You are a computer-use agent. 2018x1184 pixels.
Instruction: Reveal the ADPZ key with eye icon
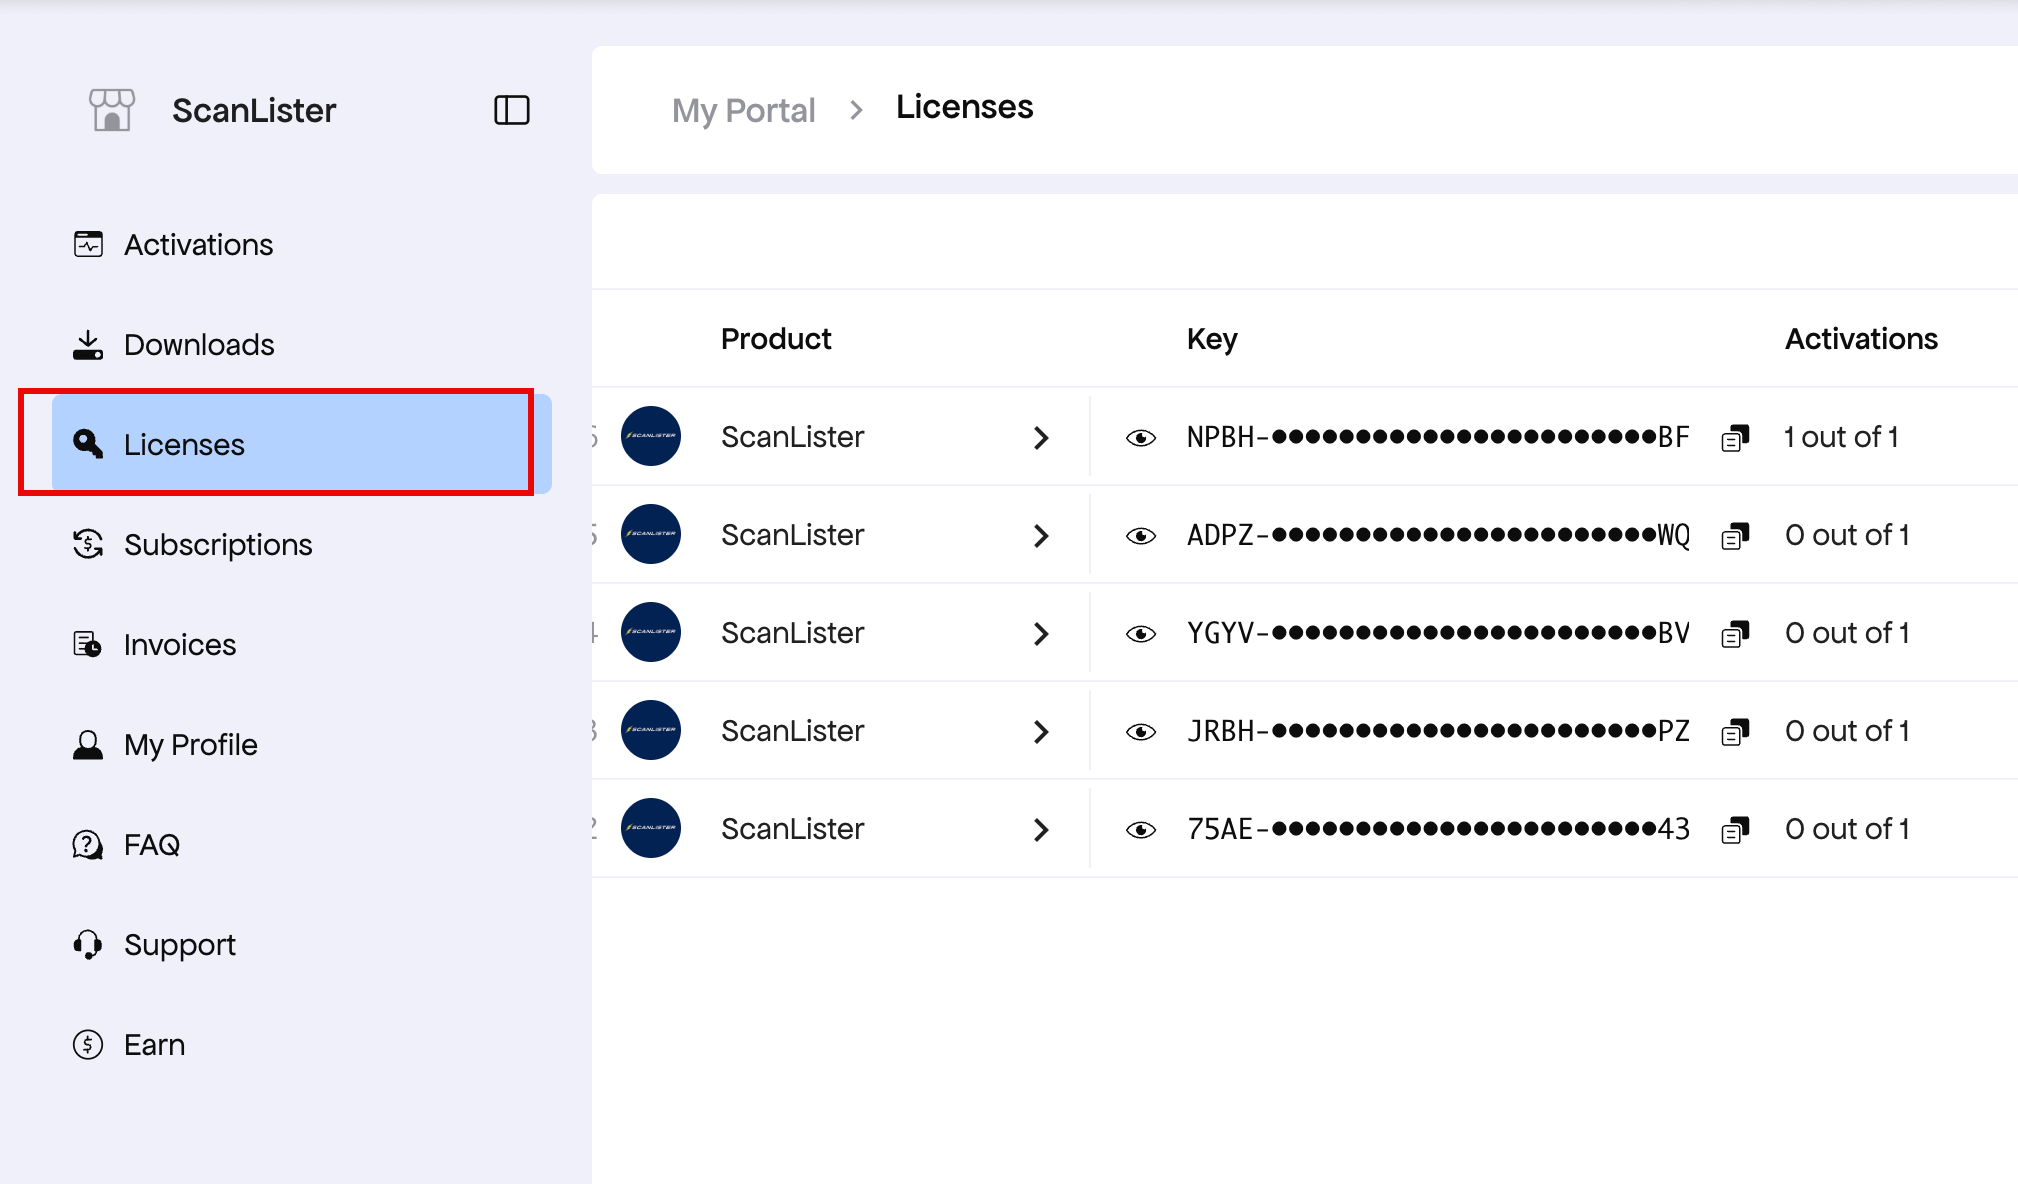point(1141,536)
